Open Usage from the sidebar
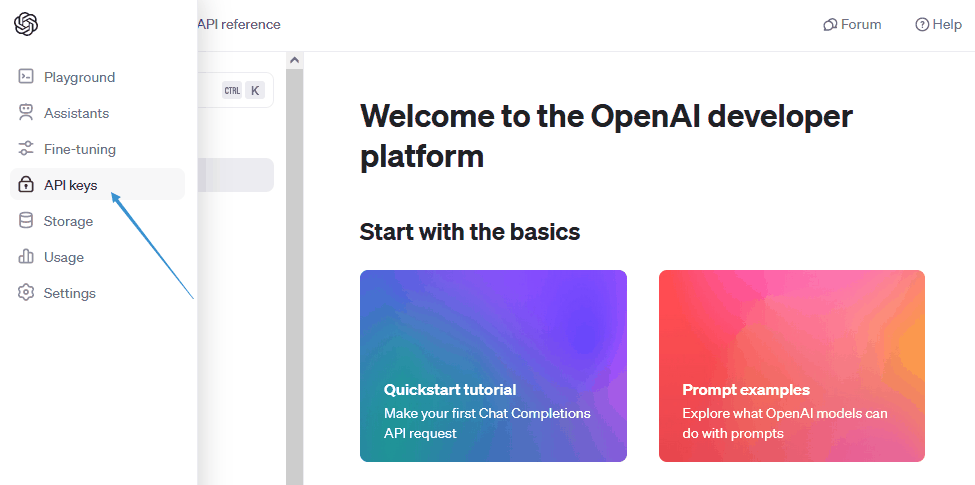The image size is (975, 485). 98,257
